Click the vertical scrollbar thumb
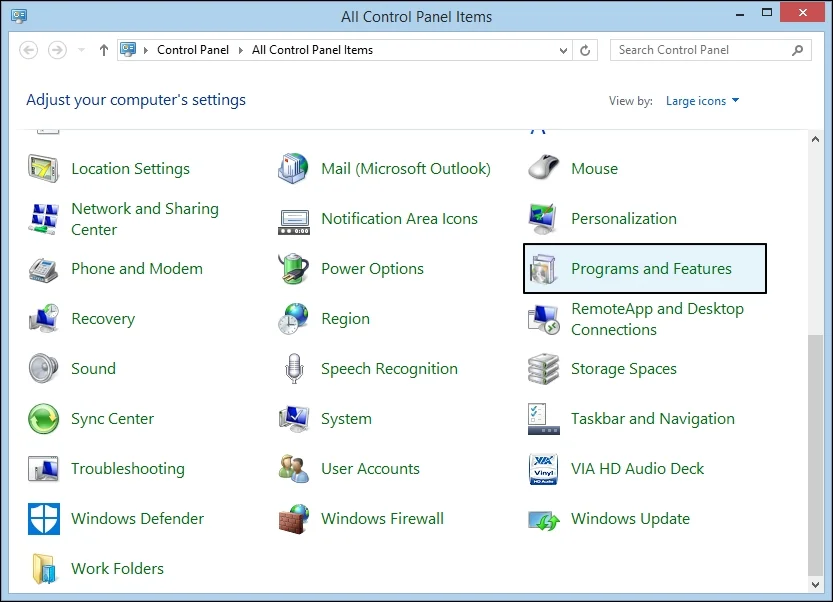 coord(815,455)
